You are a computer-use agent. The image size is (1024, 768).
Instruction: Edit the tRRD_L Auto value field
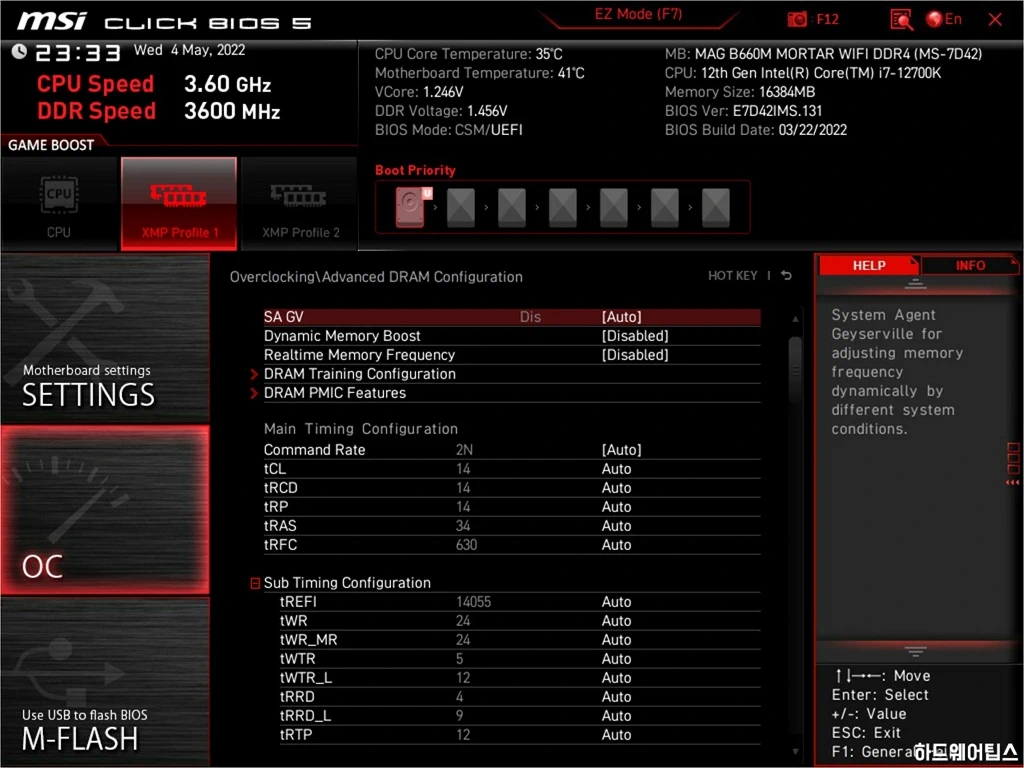tap(616, 715)
